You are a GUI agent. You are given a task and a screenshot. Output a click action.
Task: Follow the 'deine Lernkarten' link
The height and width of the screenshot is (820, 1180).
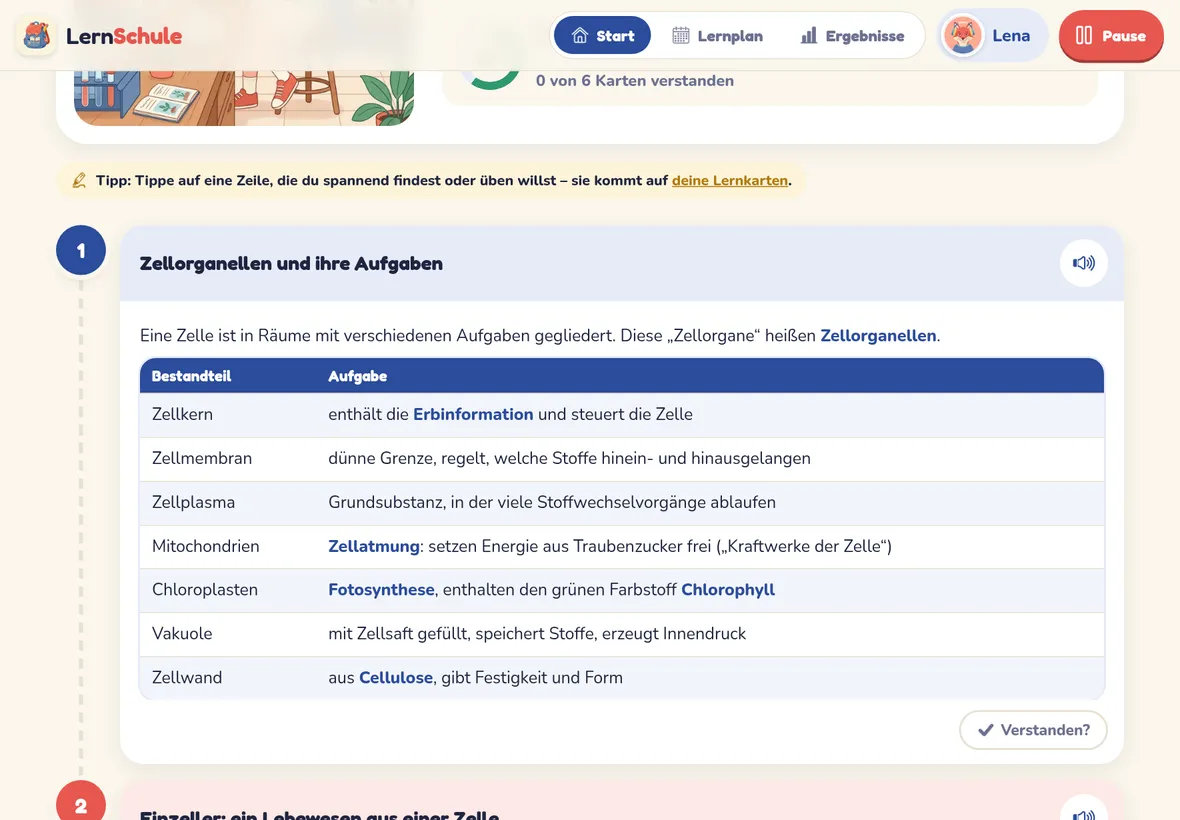point(729,181)
